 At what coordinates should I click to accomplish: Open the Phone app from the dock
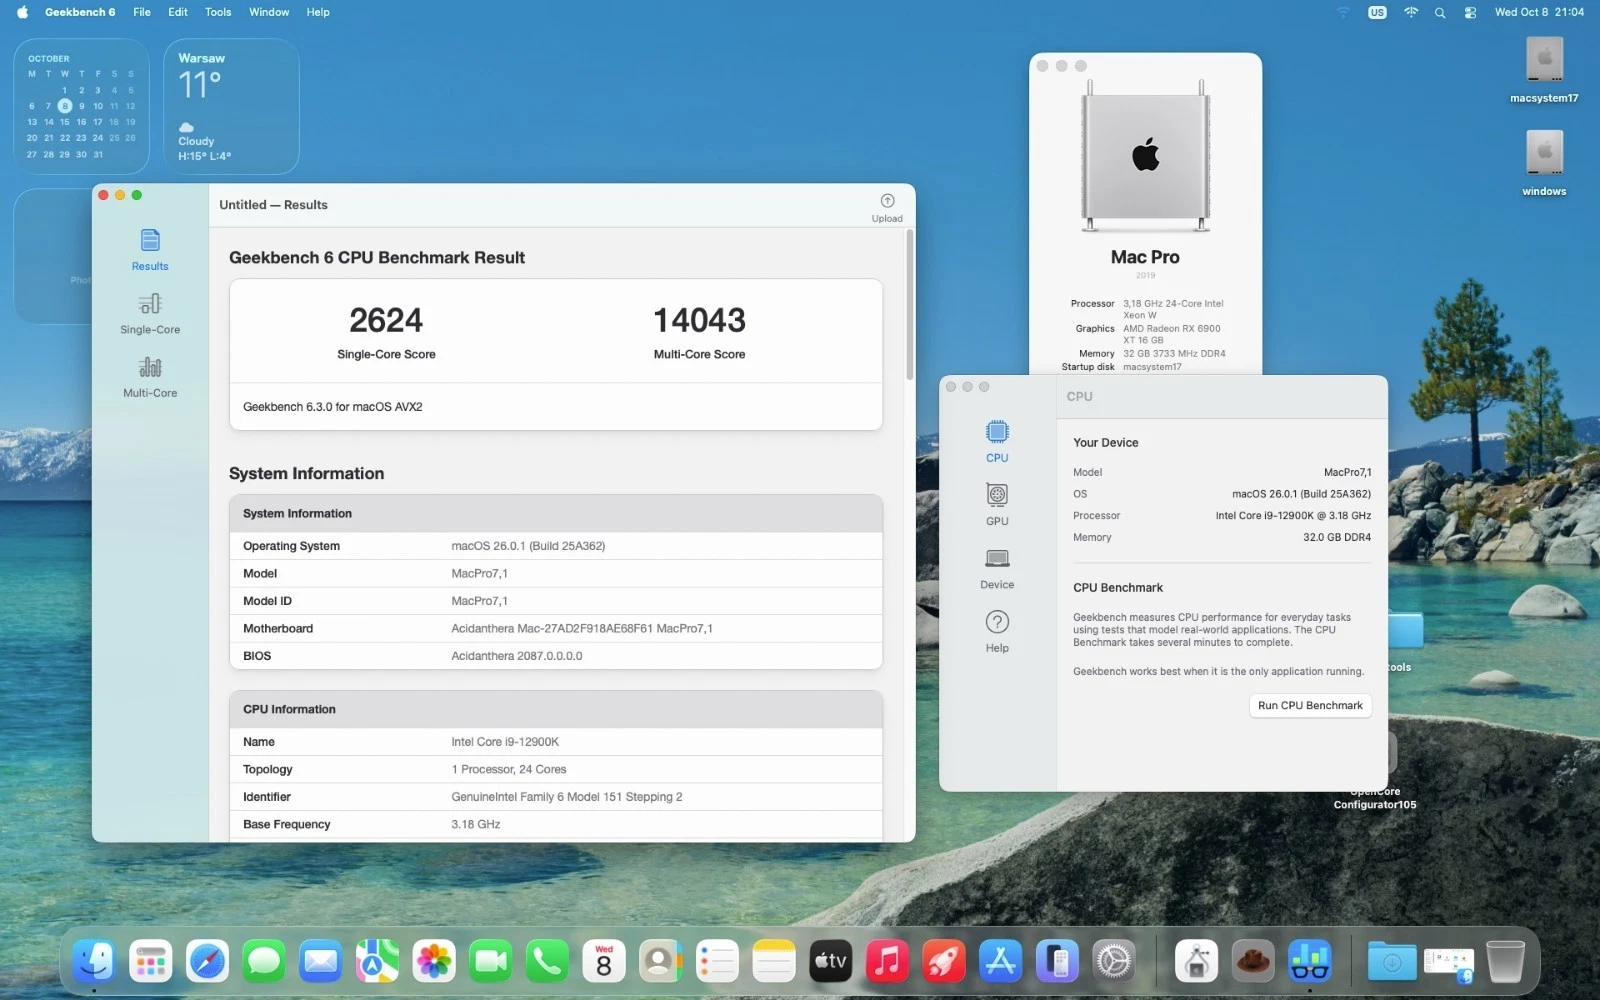547,962
